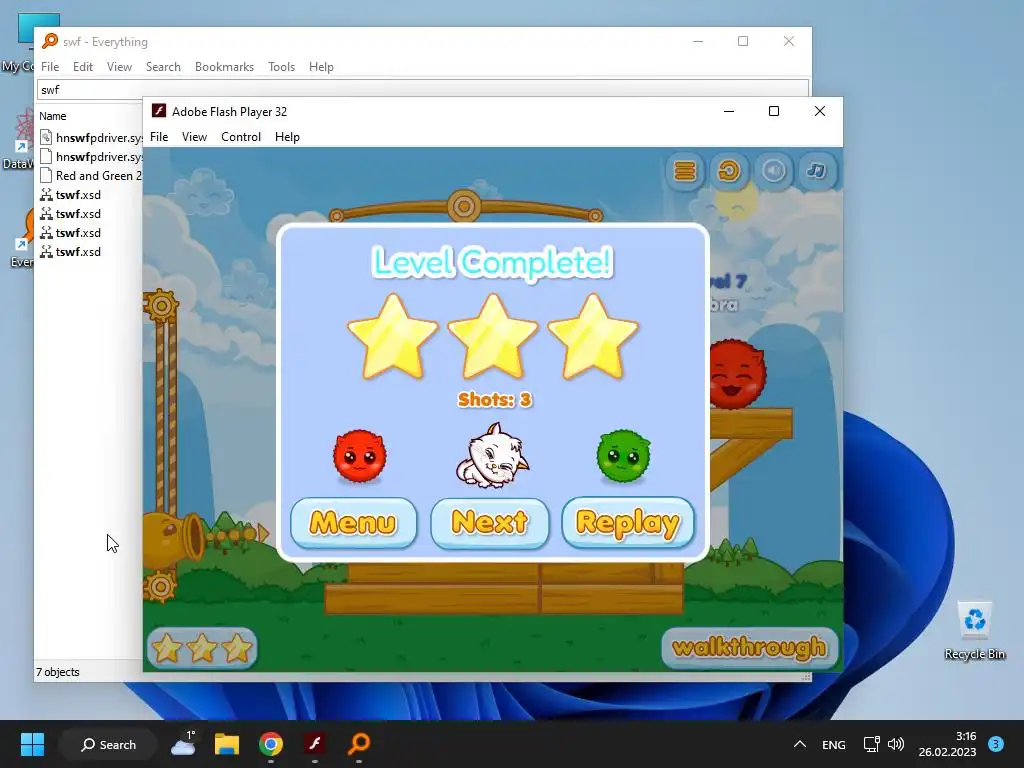
Task: Open the clock and date in taskbar
Action: [x=947, y=744]
